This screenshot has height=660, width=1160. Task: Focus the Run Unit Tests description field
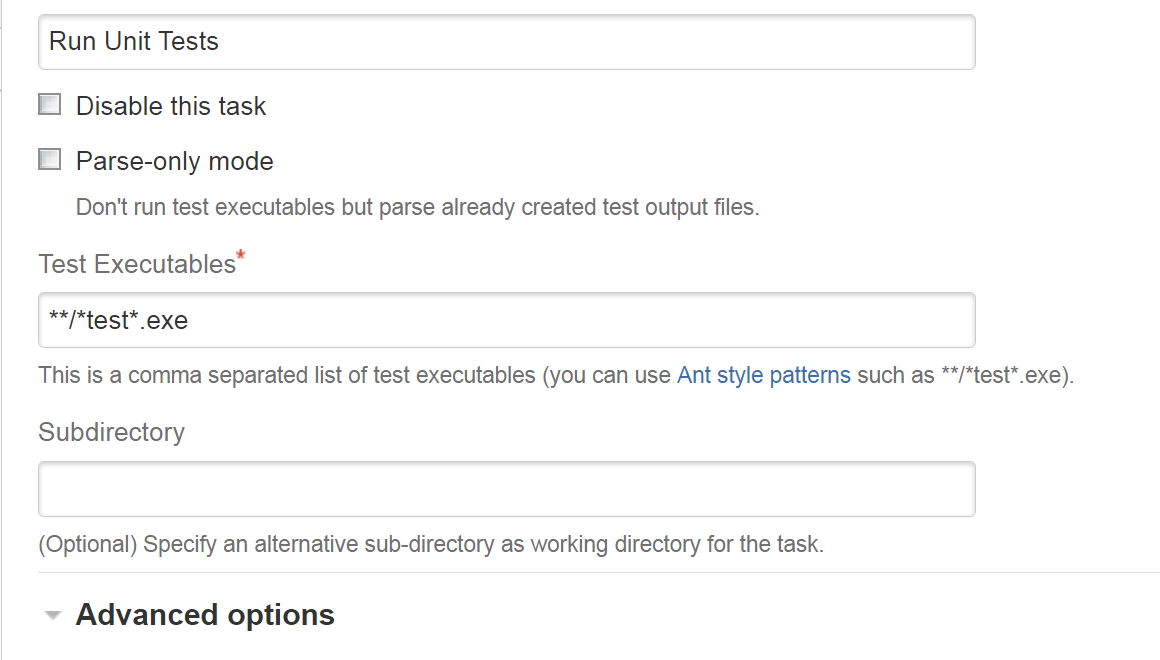pyautogui.click(x=506, y=42)
